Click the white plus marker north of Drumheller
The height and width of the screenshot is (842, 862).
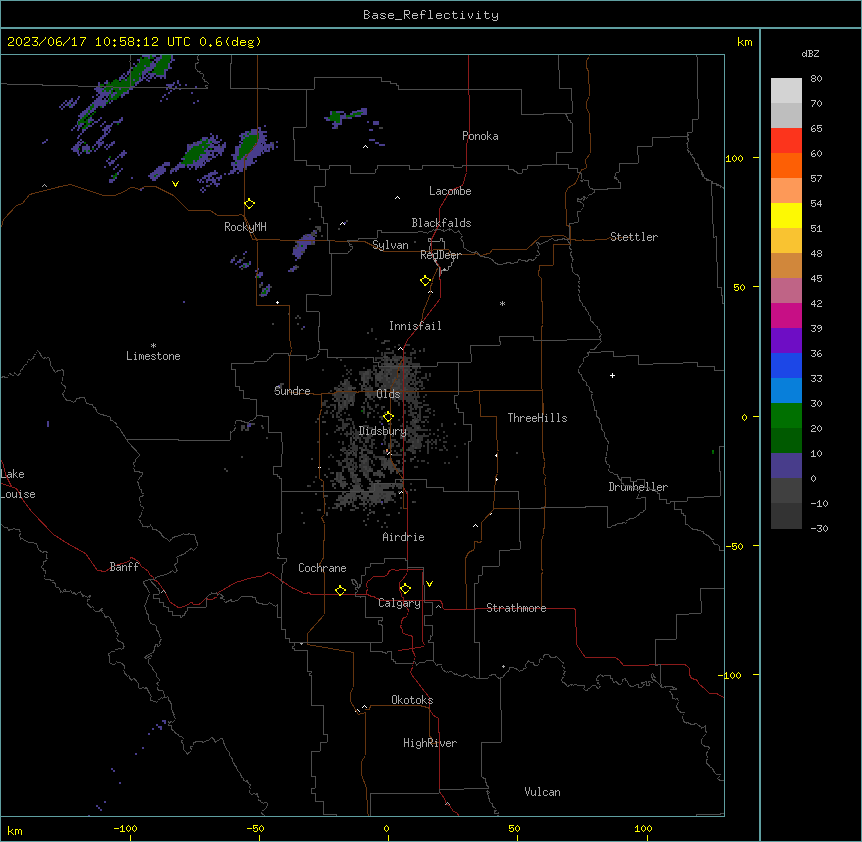pyautogui.click(x=612, y=375)
